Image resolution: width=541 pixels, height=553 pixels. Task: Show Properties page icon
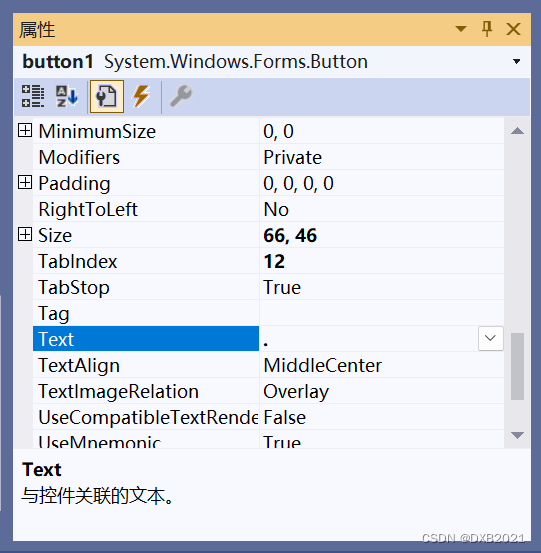(107, 96)
